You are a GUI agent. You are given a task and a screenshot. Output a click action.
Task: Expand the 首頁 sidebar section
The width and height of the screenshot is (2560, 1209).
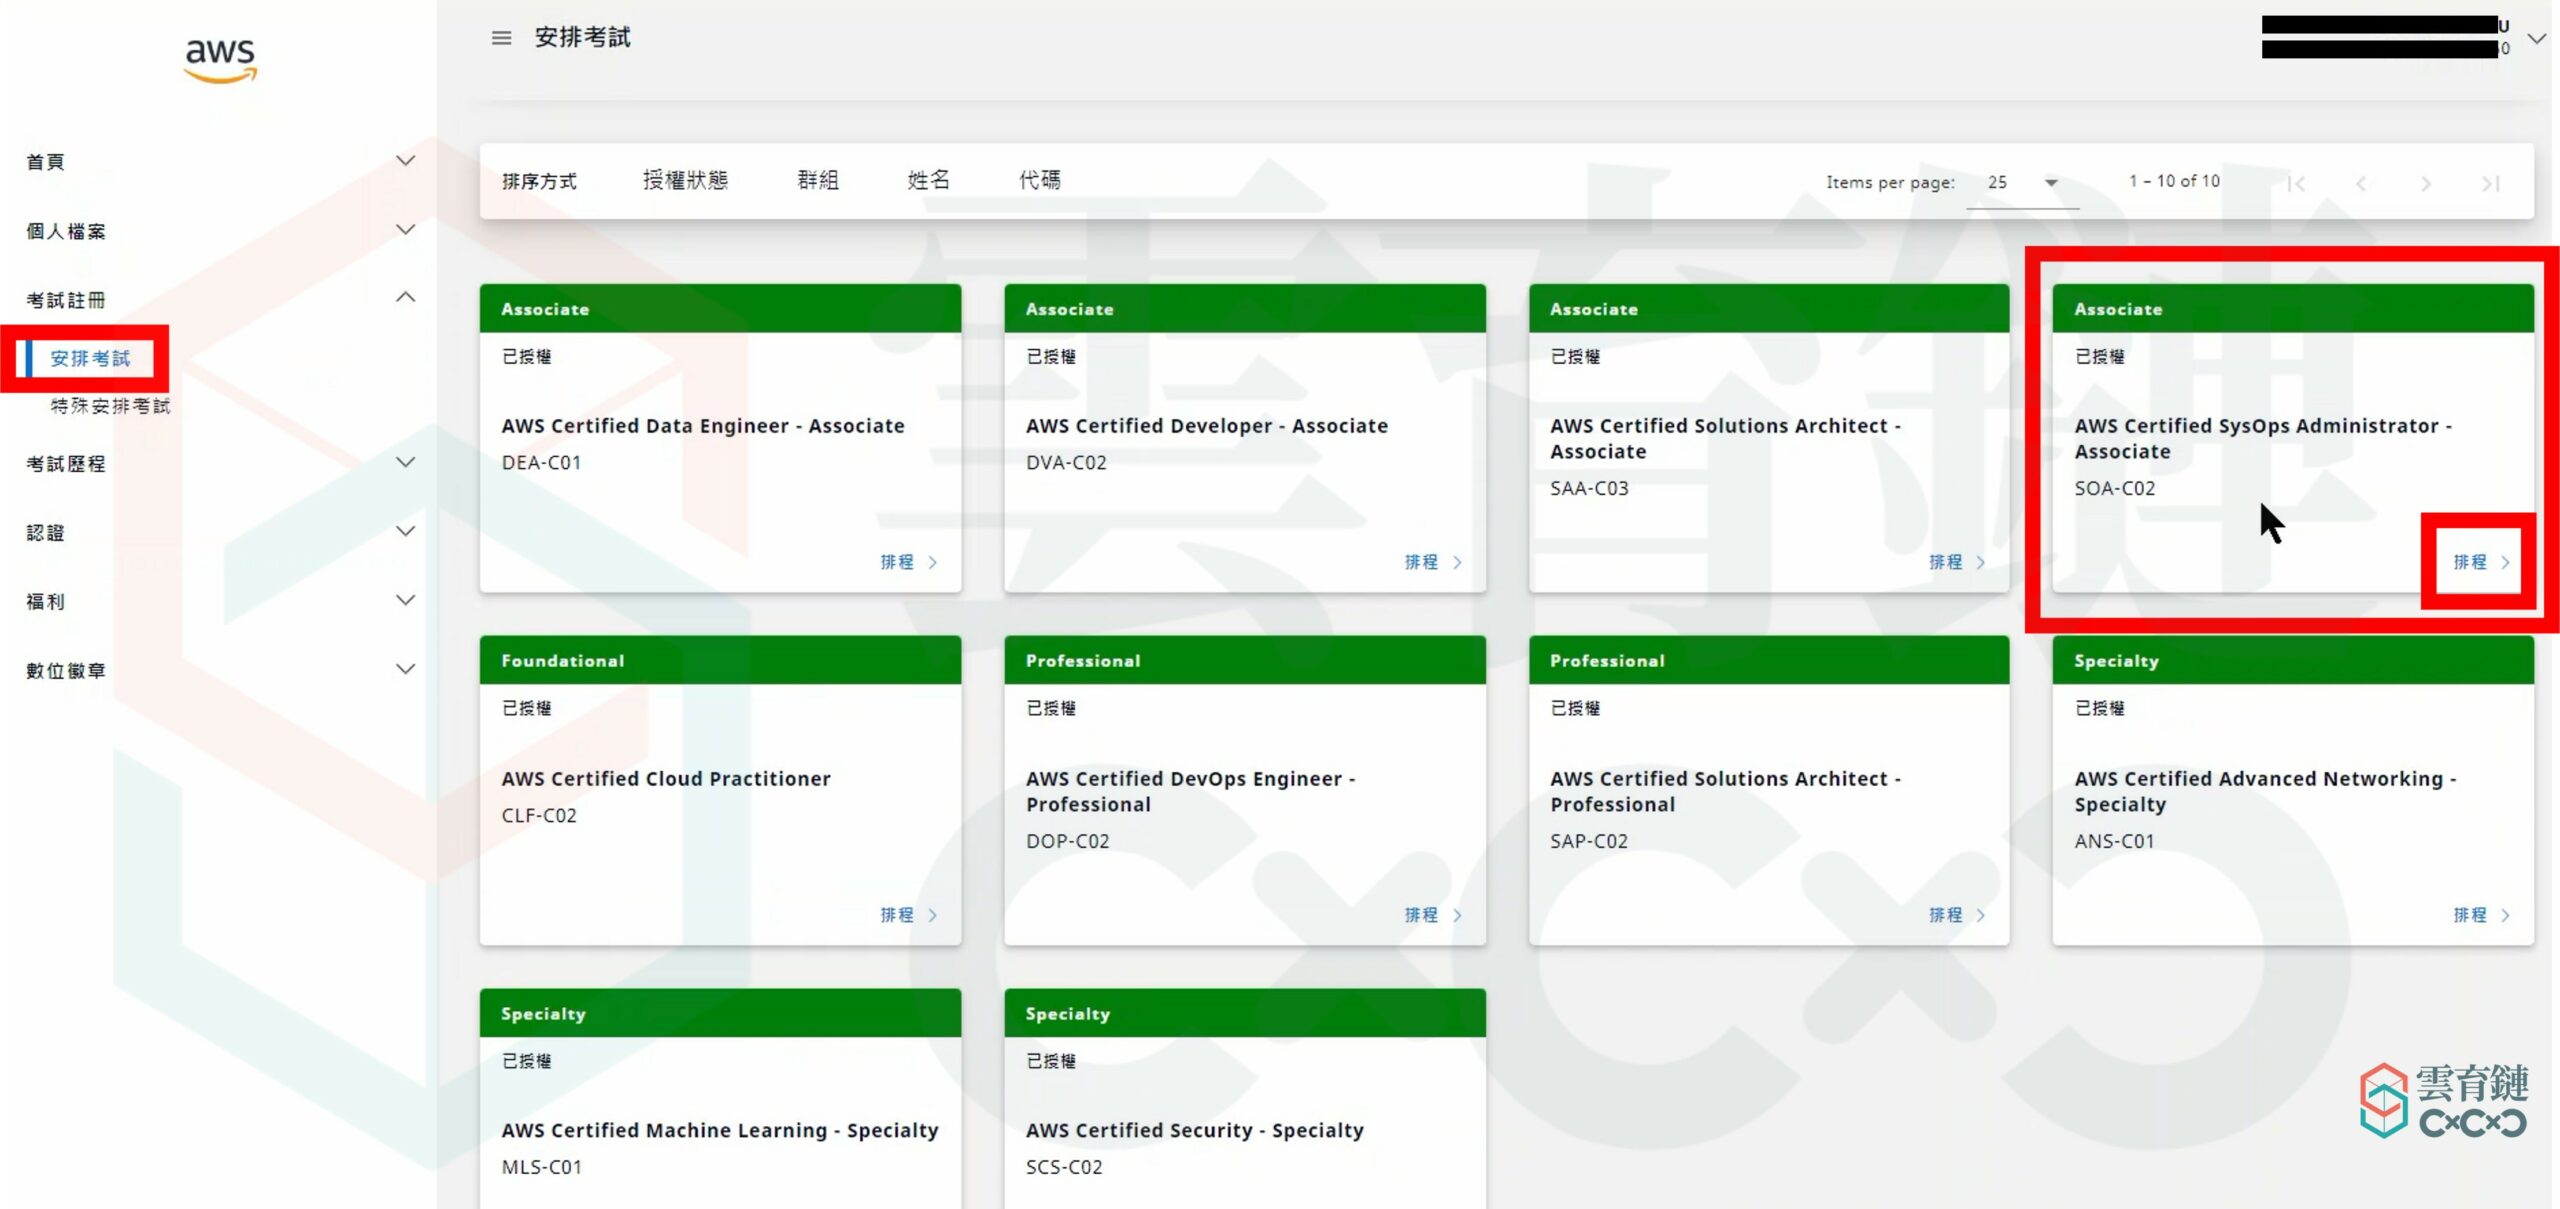405,161
